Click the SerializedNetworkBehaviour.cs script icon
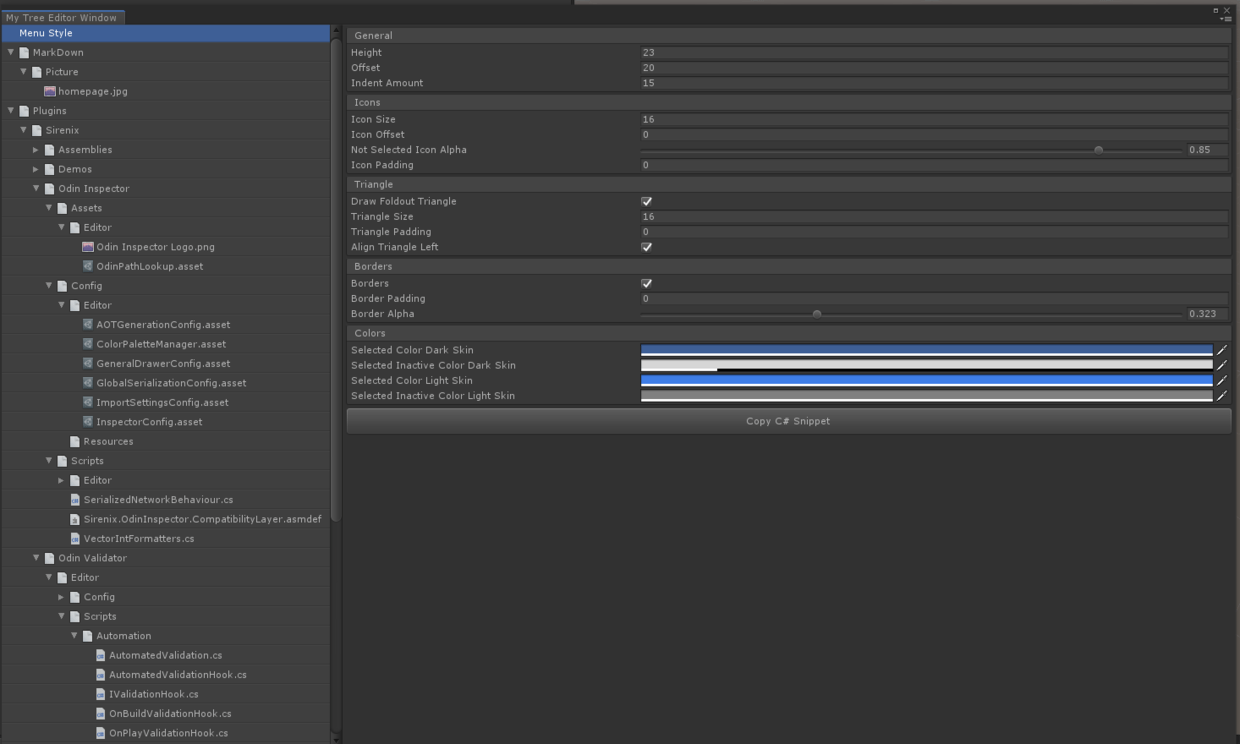 tap(75, 500)
